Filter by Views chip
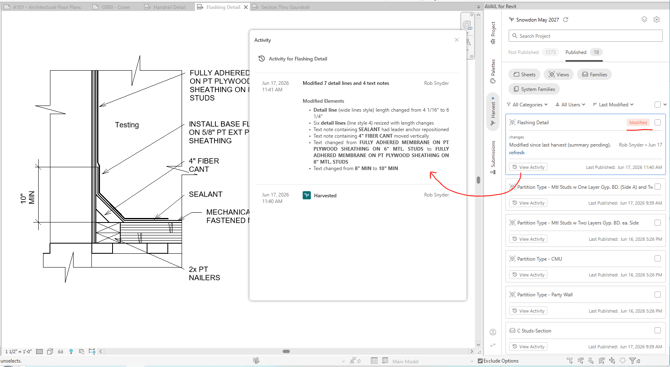Viewport: 670px width, 367px height. click(x=558, y=74)
